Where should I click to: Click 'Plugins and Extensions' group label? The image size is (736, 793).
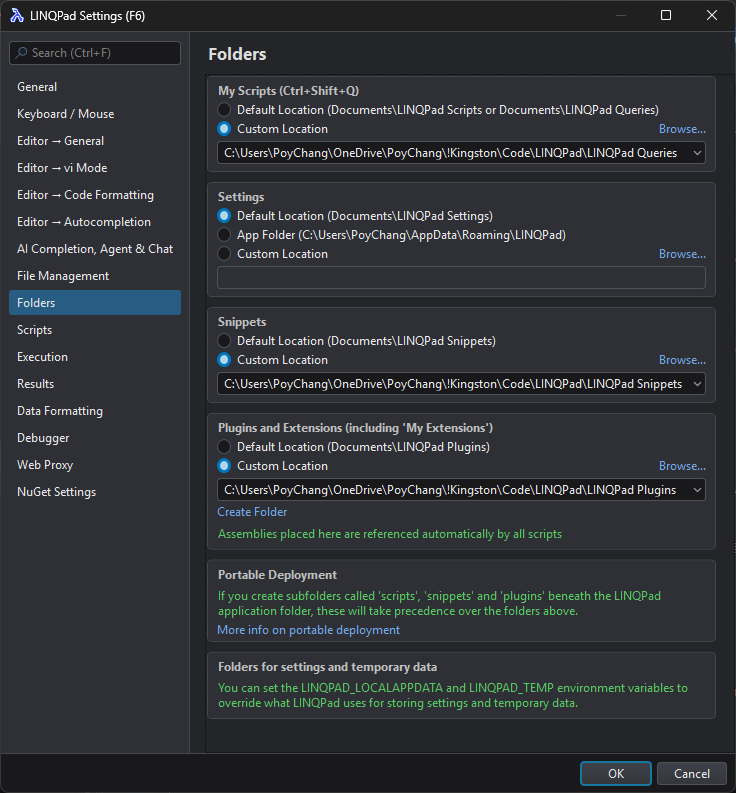[x=355, y=428]
